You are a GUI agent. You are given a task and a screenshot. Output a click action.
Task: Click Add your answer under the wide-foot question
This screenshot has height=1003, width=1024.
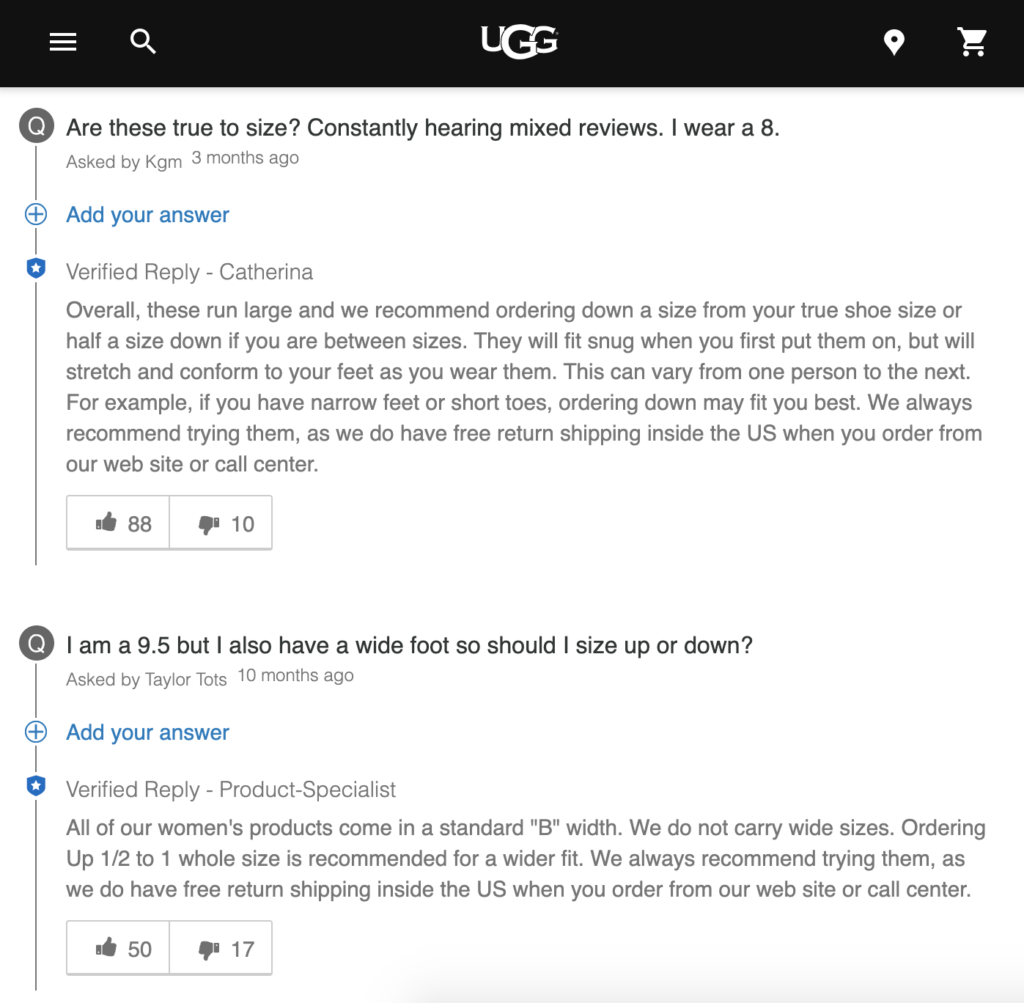(x=147, y=732)
